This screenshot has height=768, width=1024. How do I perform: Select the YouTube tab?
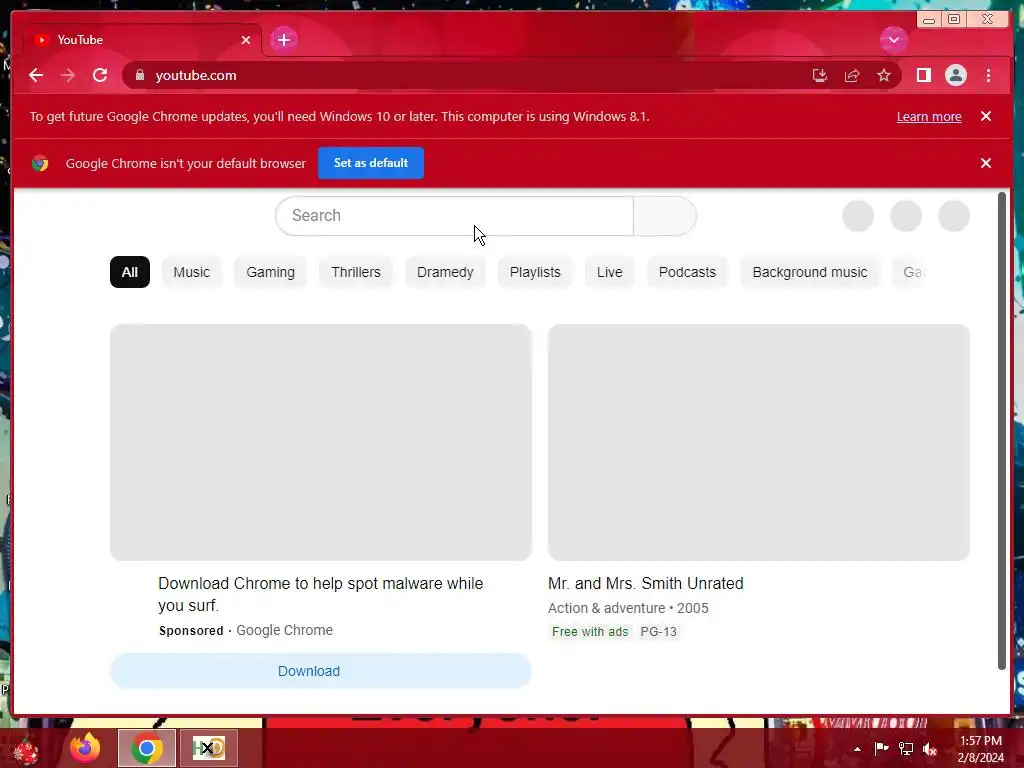141,40
